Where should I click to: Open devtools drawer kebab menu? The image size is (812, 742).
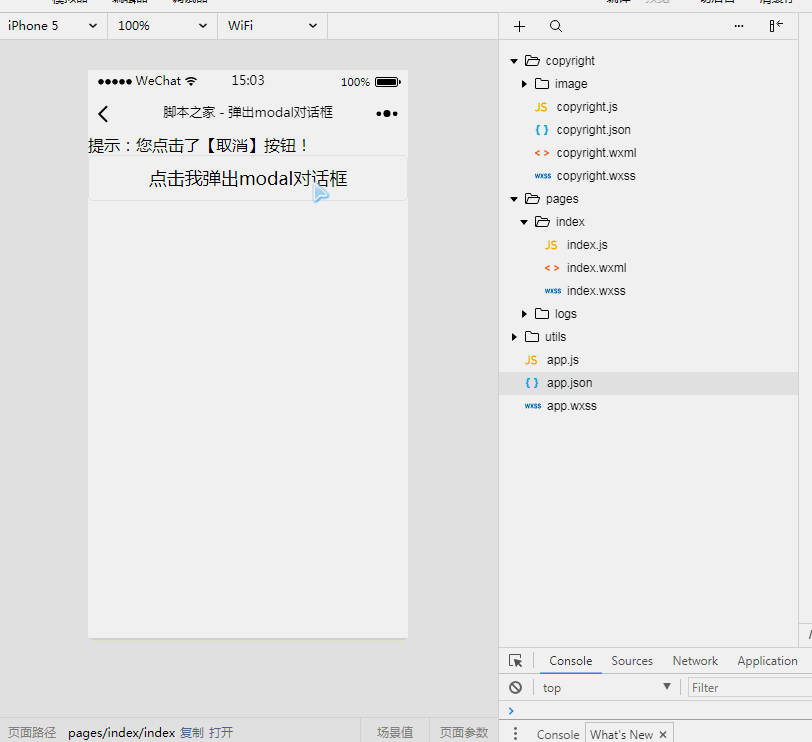point(515,733)
